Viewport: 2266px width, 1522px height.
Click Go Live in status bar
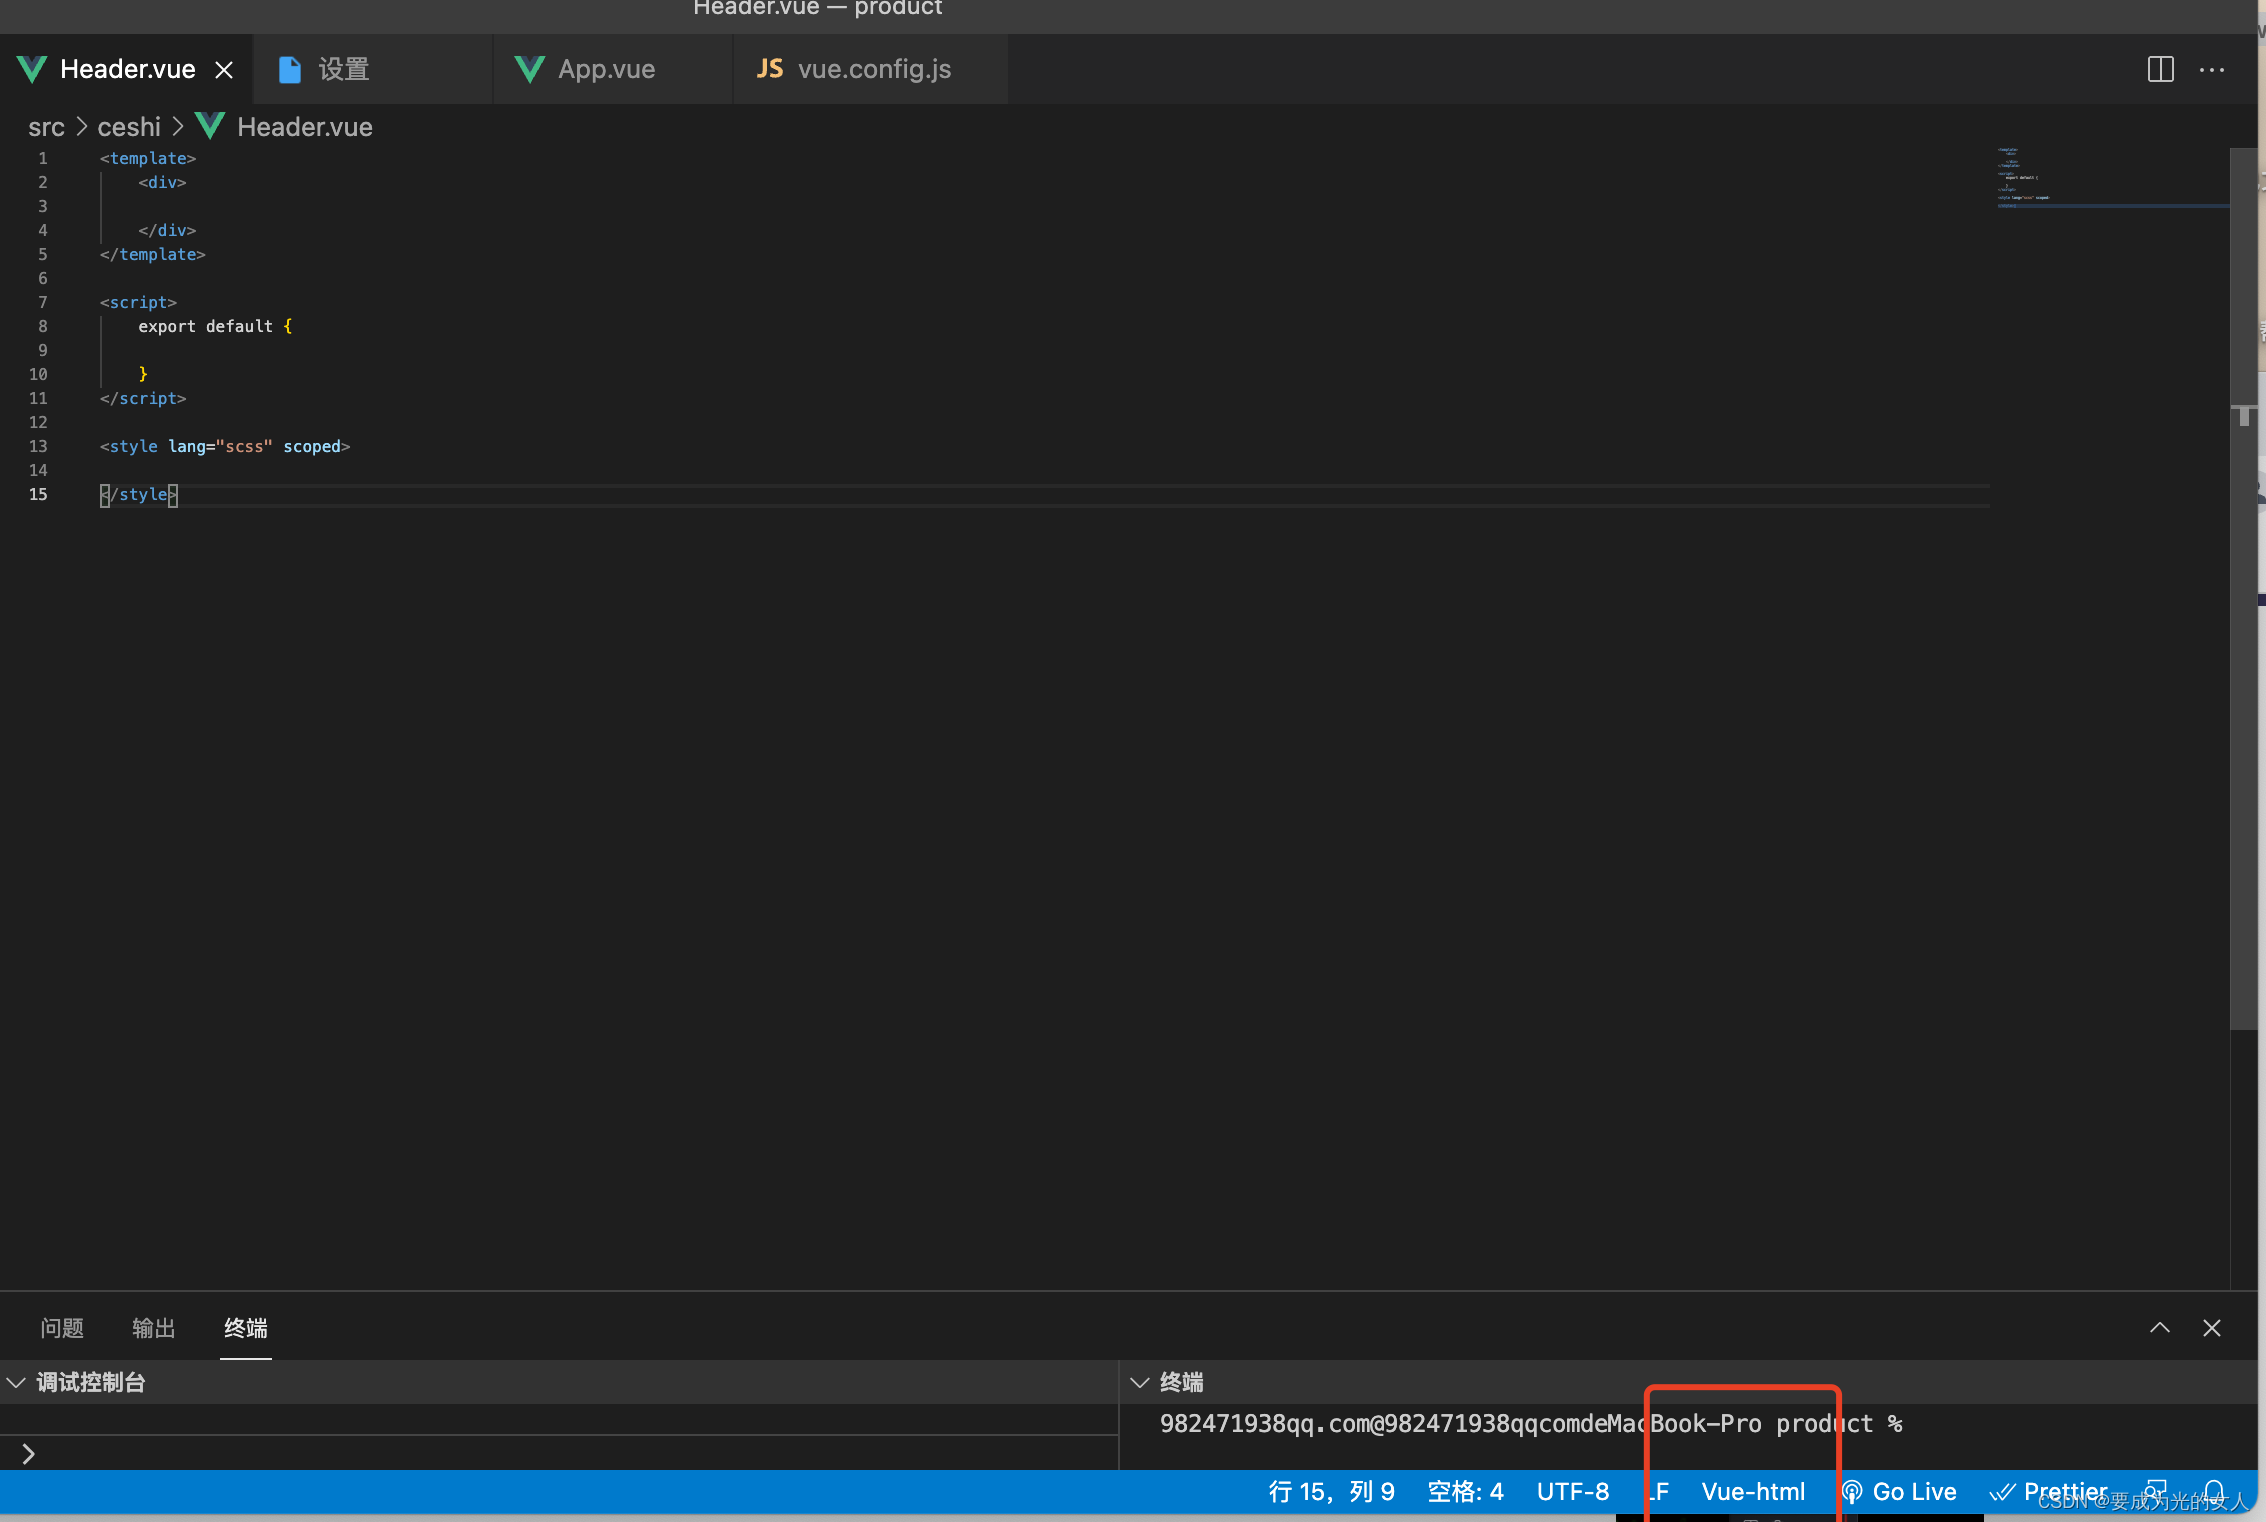(x=1900, y=1491)
